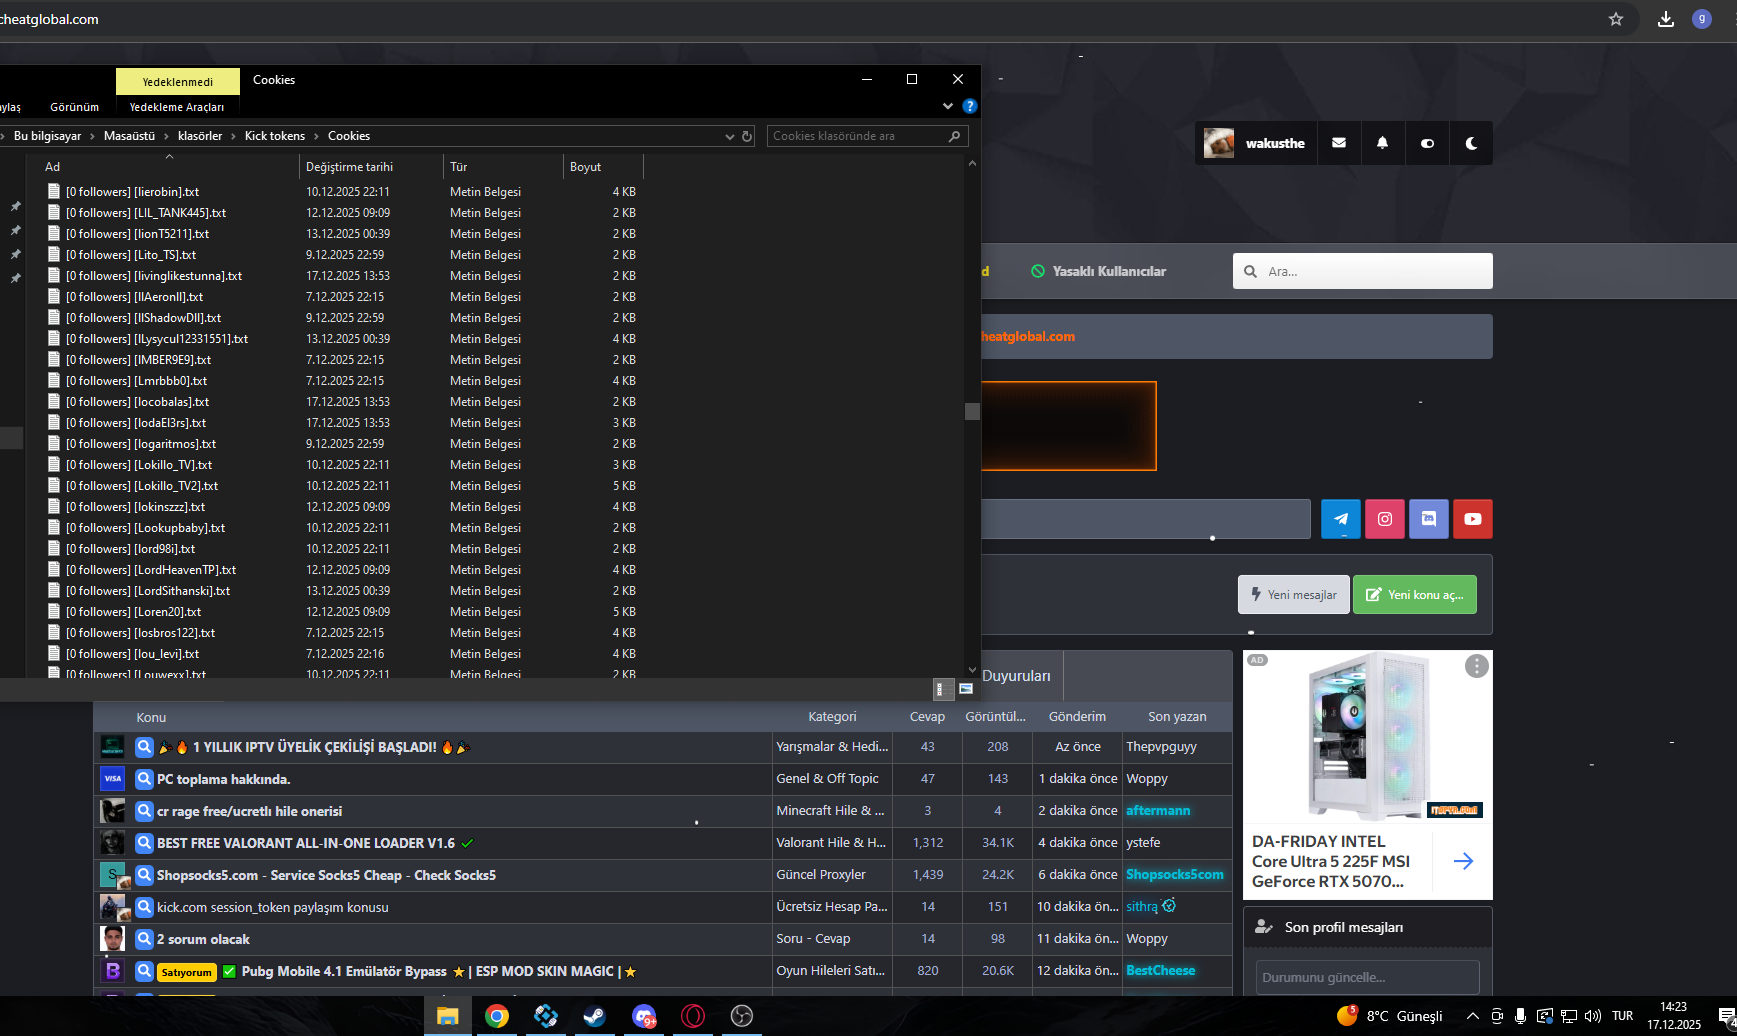Open browser profile avatar

[x=1702, y=19]
